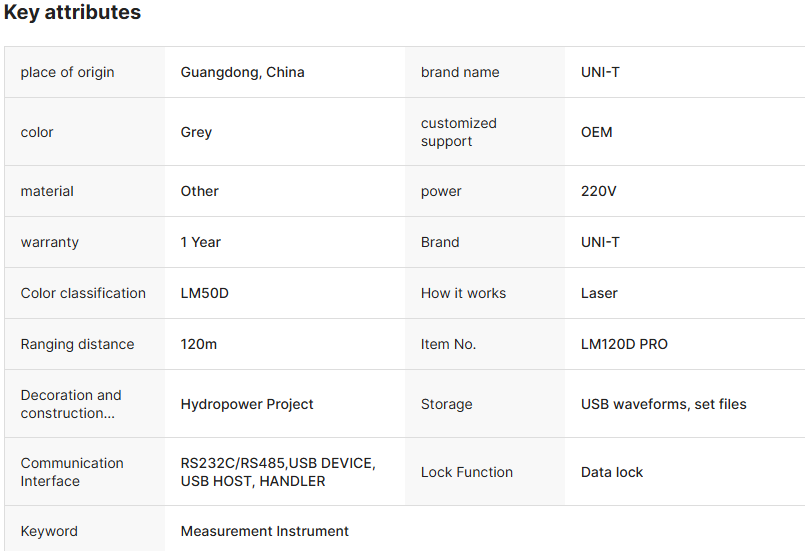Select the "Guangdong, China" origin value
This screenshot has height=551, width=805.
coord(242,72)
